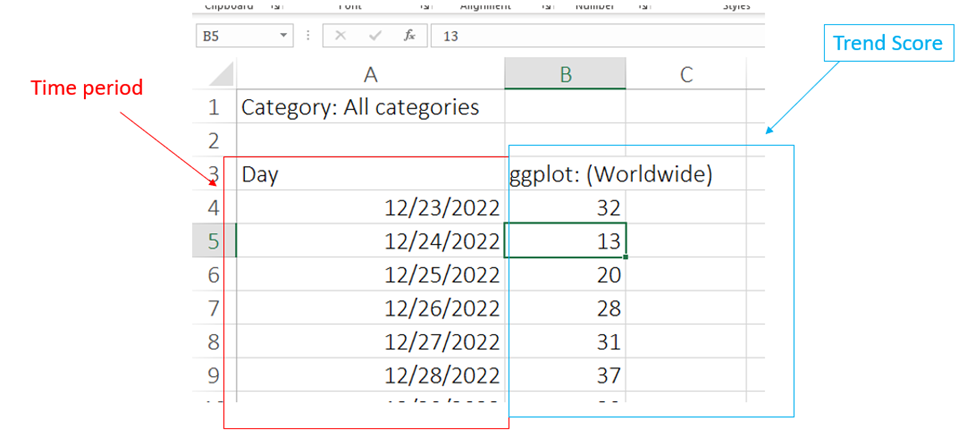The image size is (975, 438).
Task: Select row 2 header
Action: click(x=214, y=141)
